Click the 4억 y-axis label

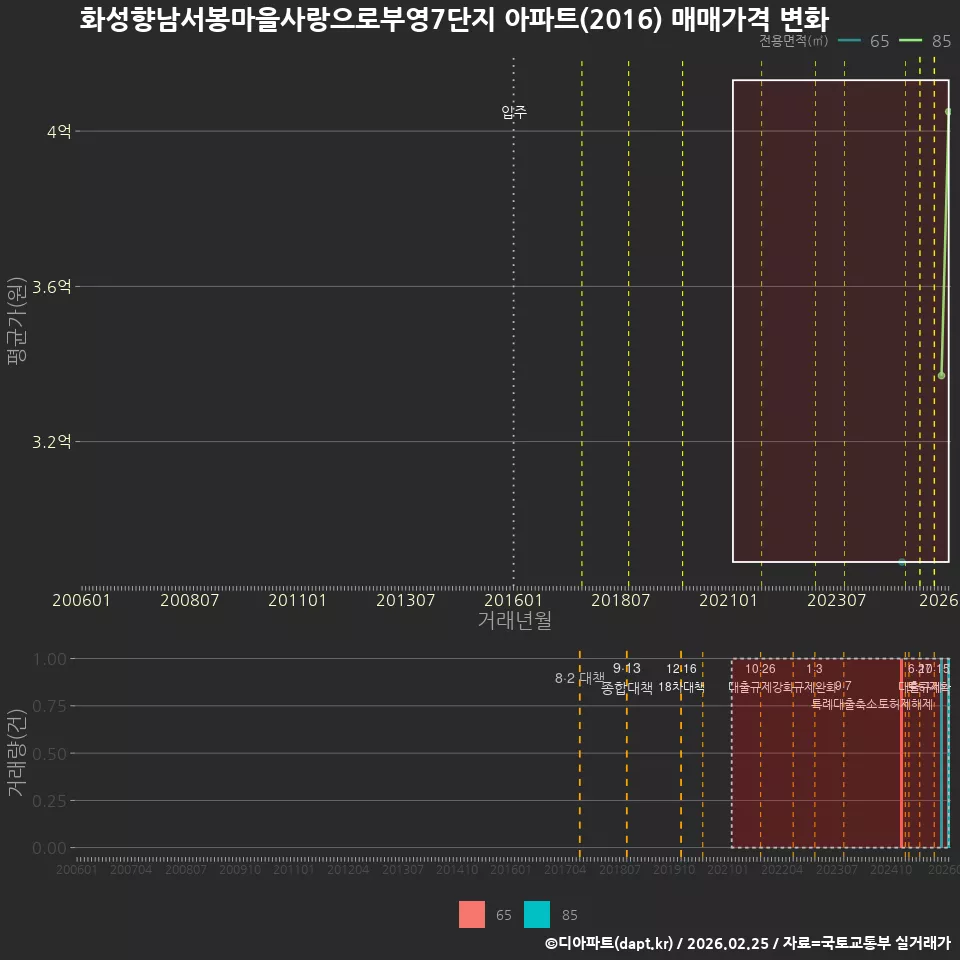pos(59,131)
